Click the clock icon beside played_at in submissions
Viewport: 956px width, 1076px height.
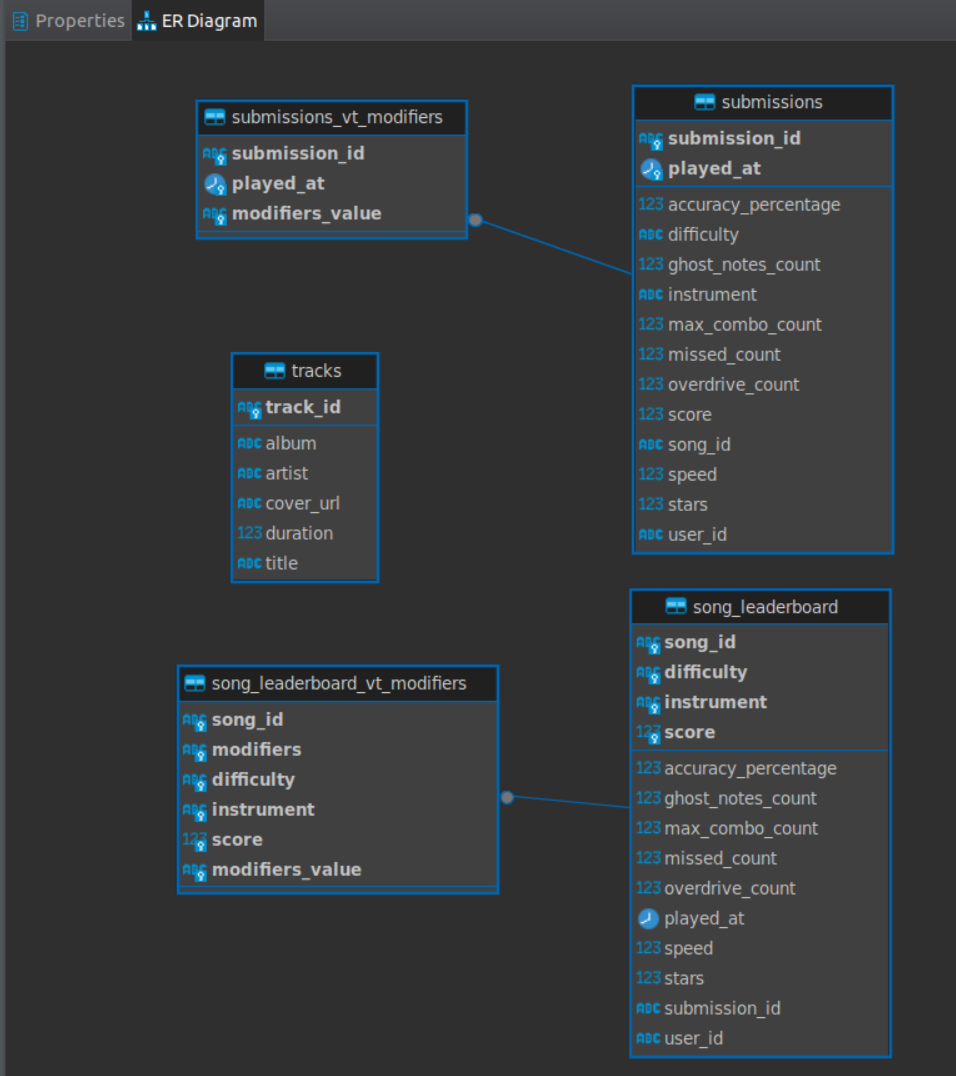pos(651,169)
